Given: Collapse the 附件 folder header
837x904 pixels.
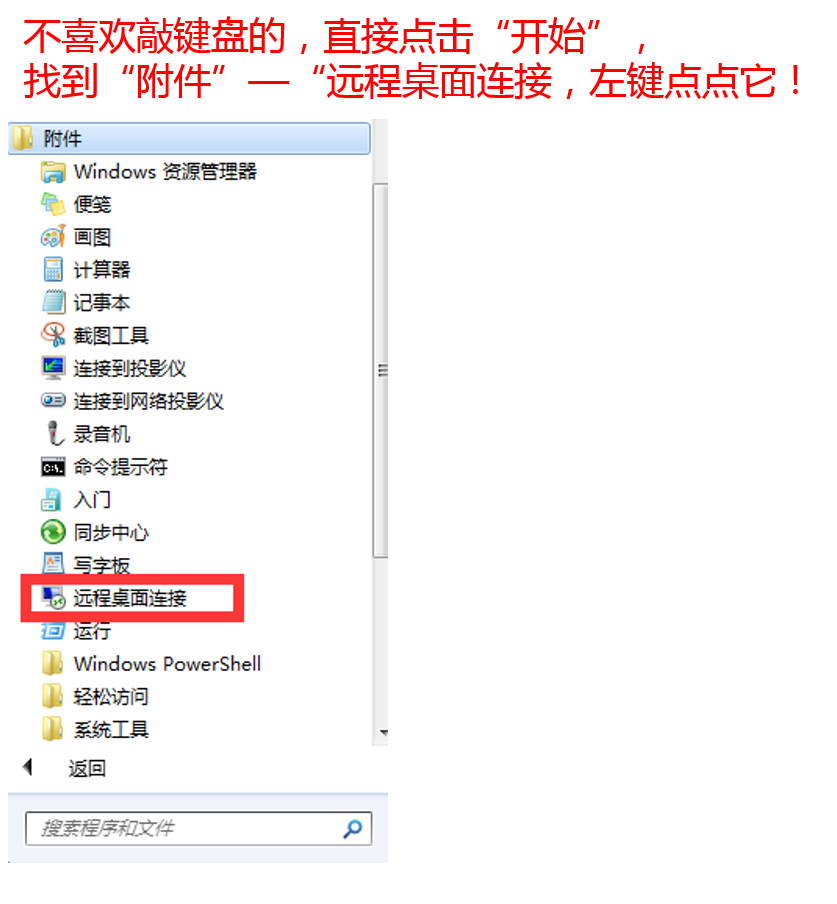Looking at the screenshot, I should tap(189, 138).
